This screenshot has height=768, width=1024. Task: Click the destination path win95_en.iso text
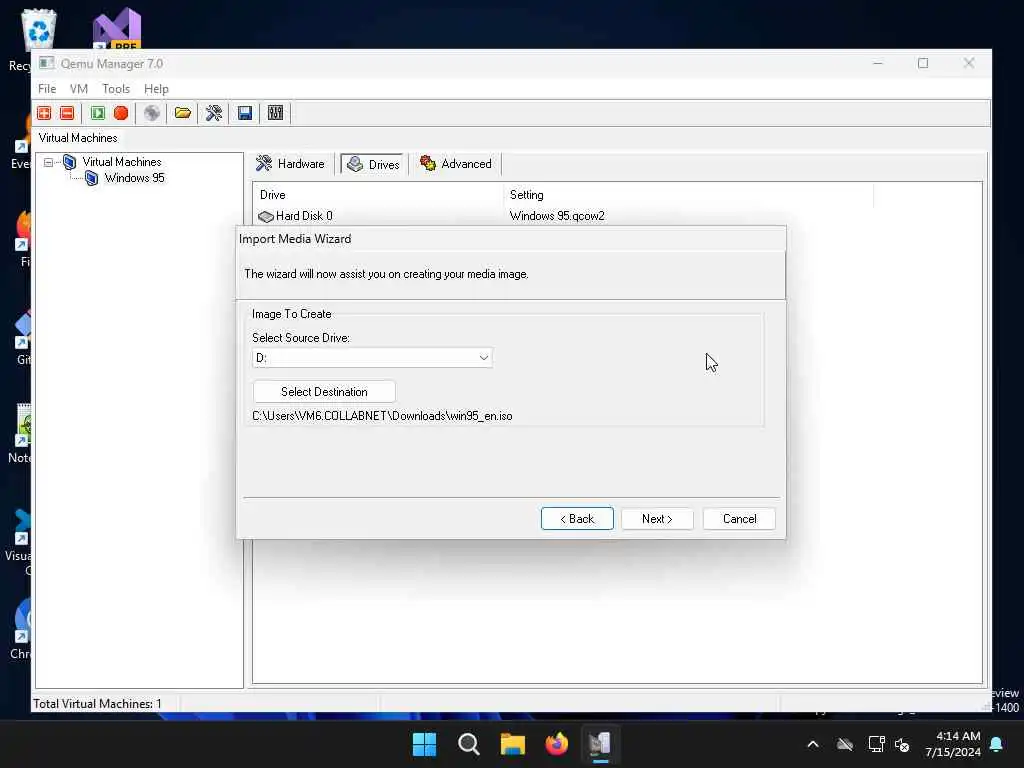(x=382, y=416)
